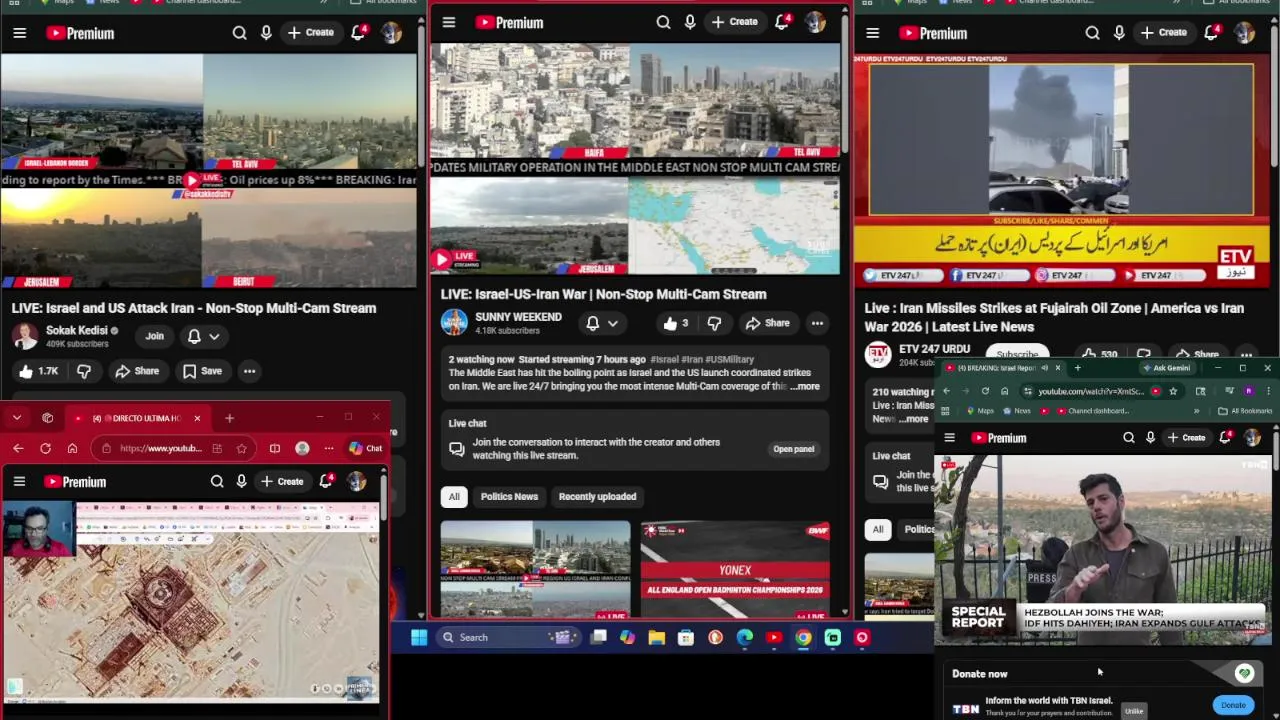Open the tab list dropdown in Edge window

[x=17, y=418]
